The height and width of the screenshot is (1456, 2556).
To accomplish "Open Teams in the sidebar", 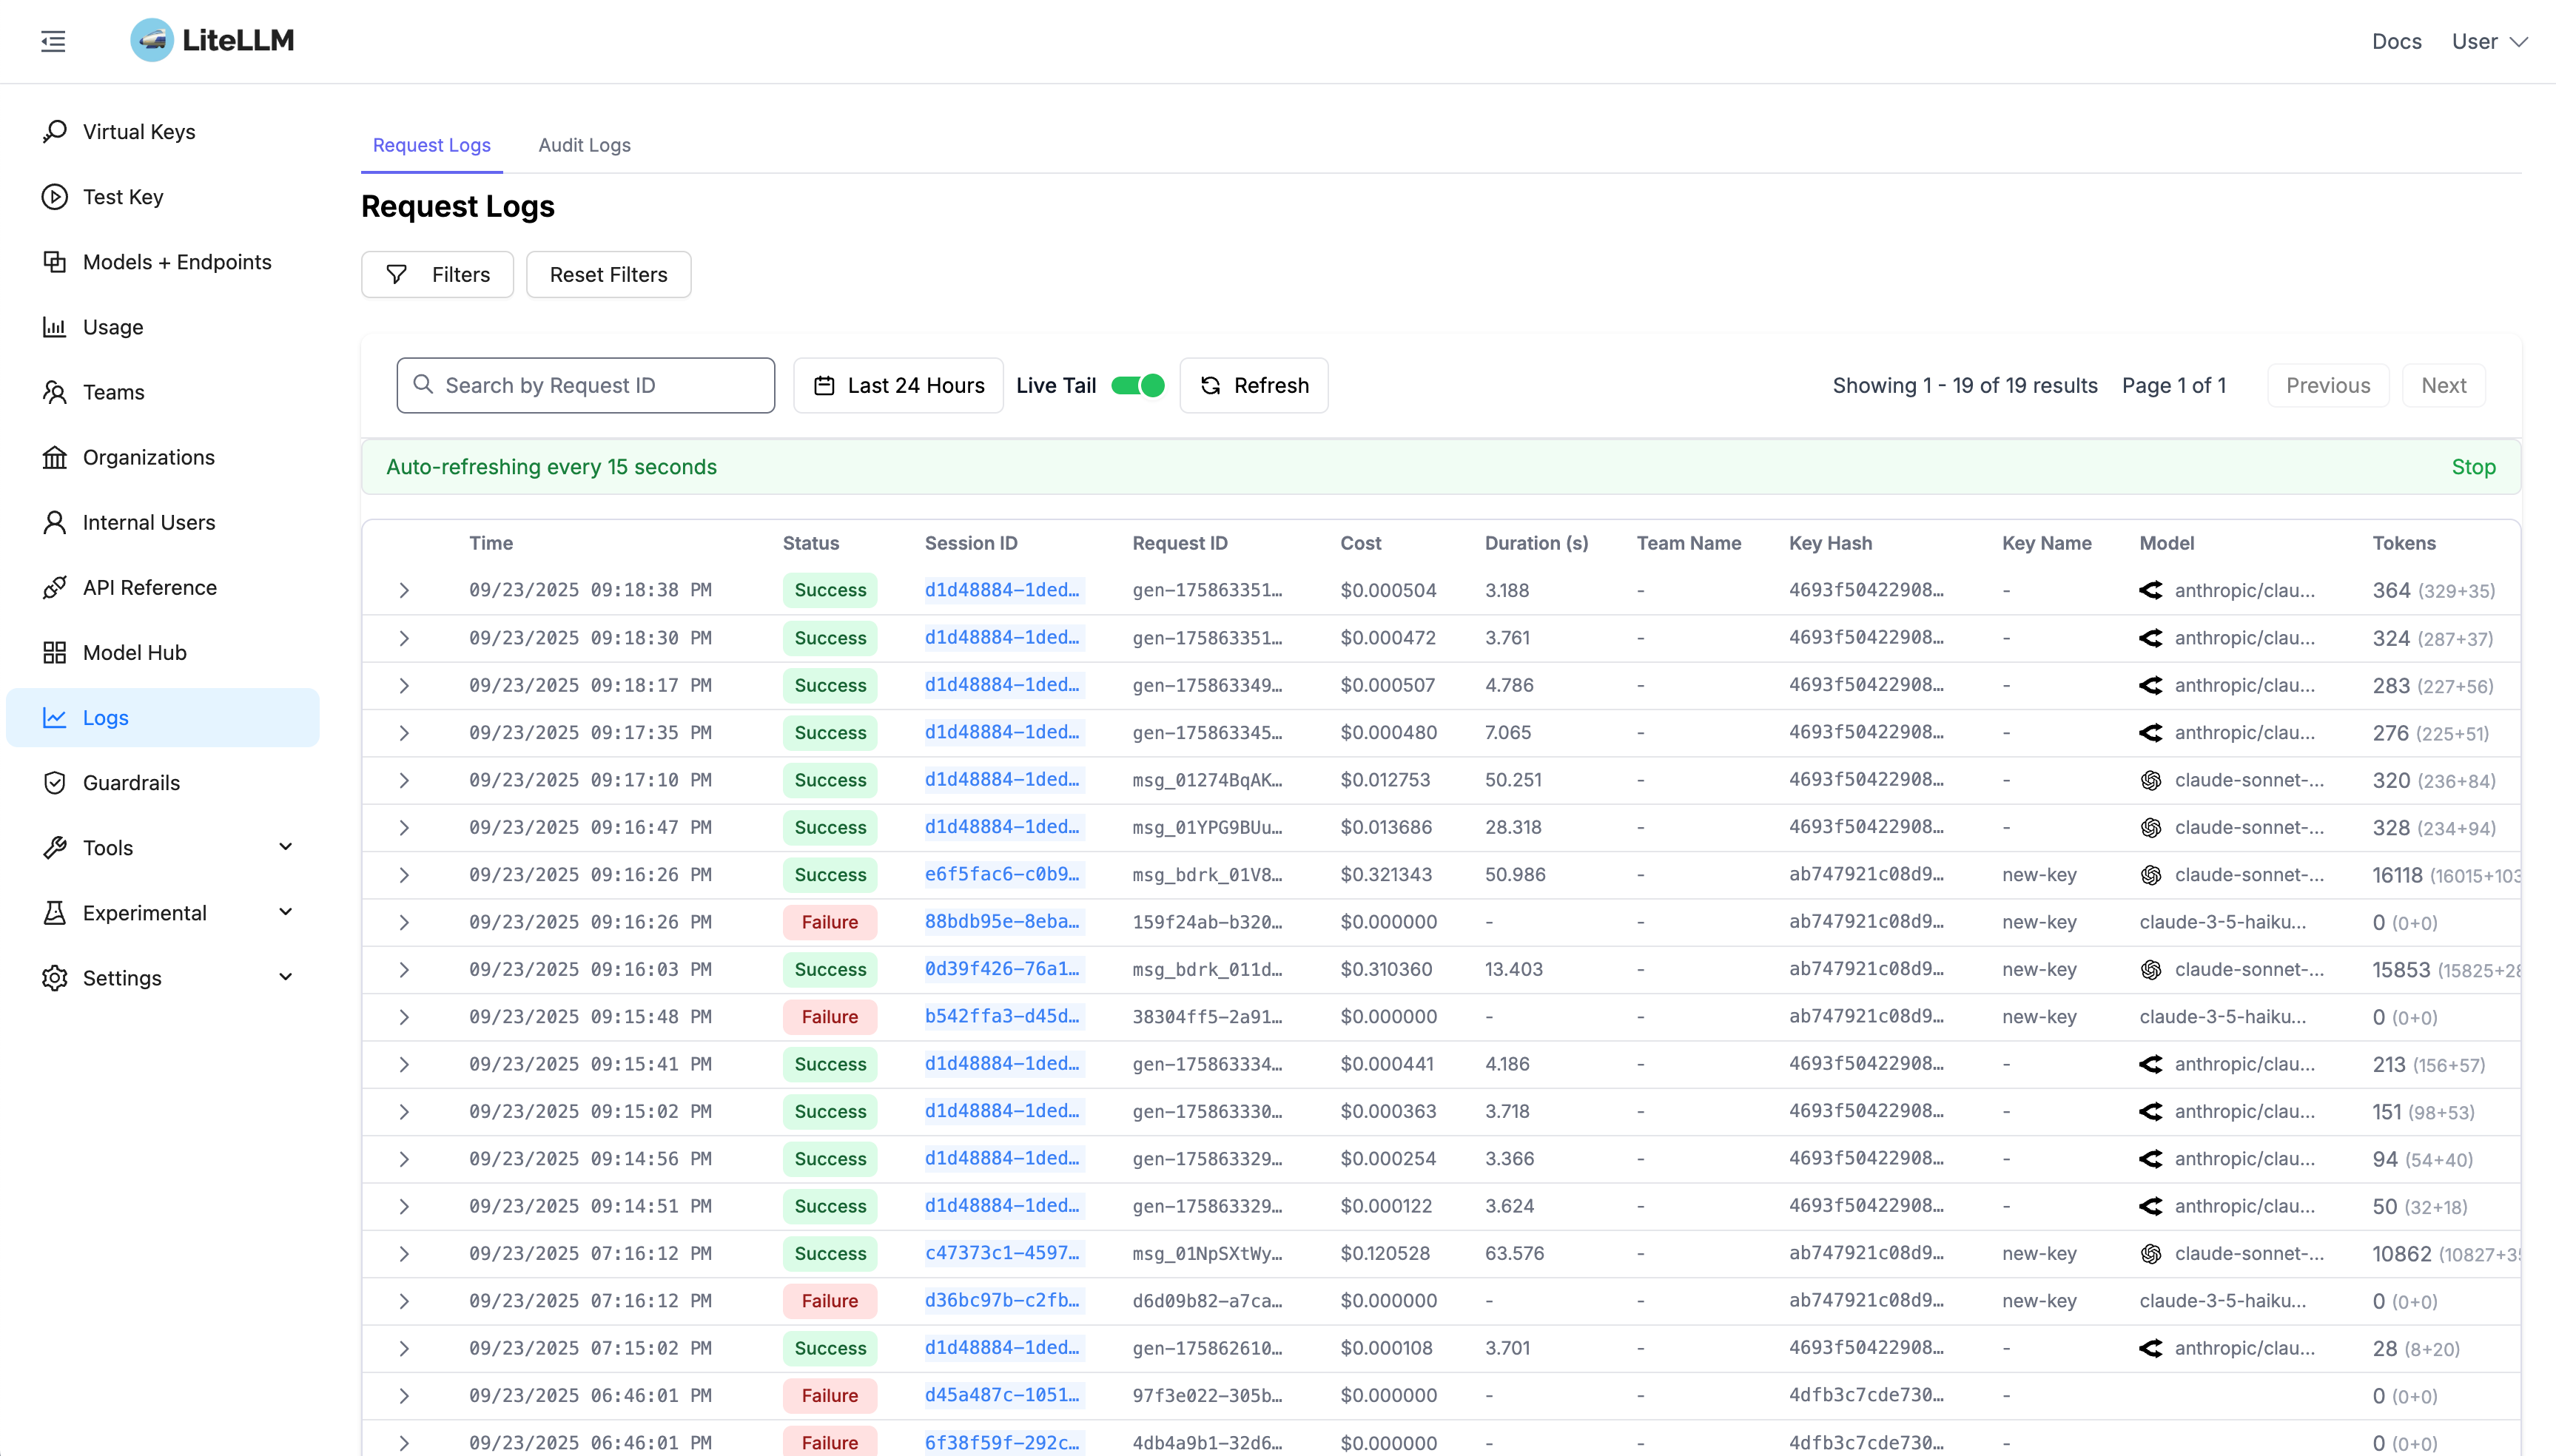I will coord(114,392).
